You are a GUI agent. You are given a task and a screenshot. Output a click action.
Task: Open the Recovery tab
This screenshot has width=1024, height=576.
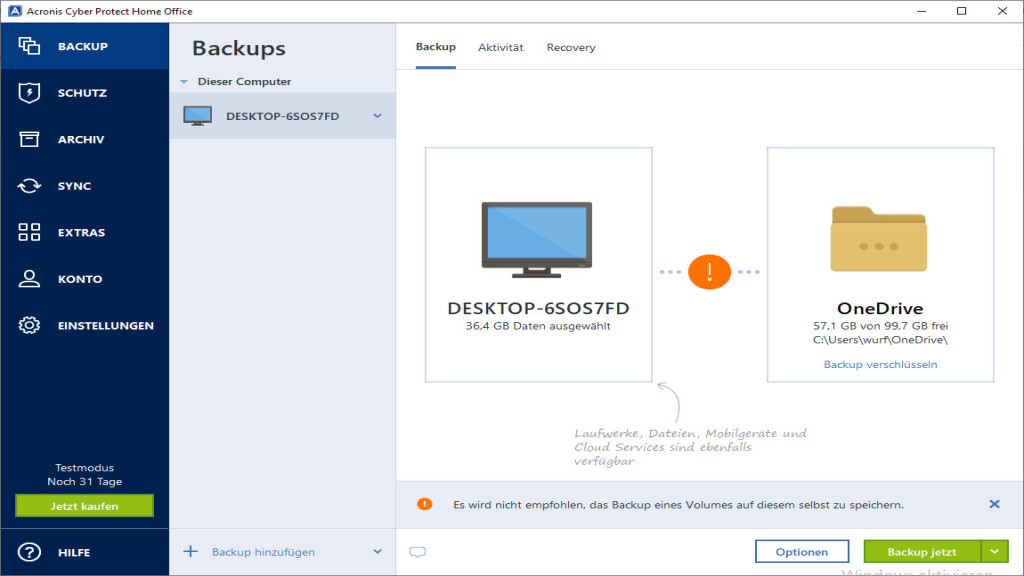click(x=570, y=46)
